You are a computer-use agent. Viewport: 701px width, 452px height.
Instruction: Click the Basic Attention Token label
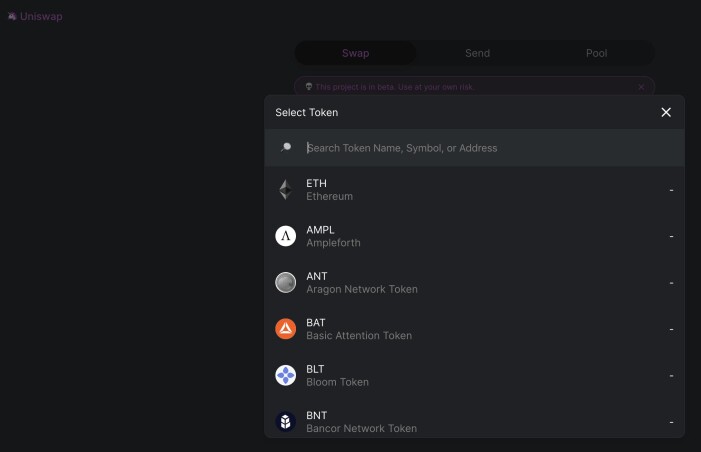(359, 336)
